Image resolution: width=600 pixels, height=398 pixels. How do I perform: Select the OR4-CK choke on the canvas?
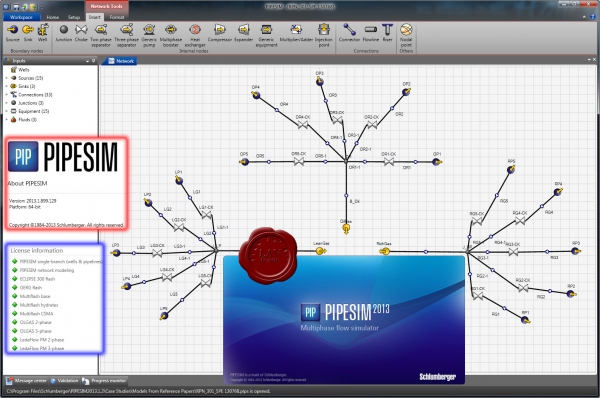point(303,124)
